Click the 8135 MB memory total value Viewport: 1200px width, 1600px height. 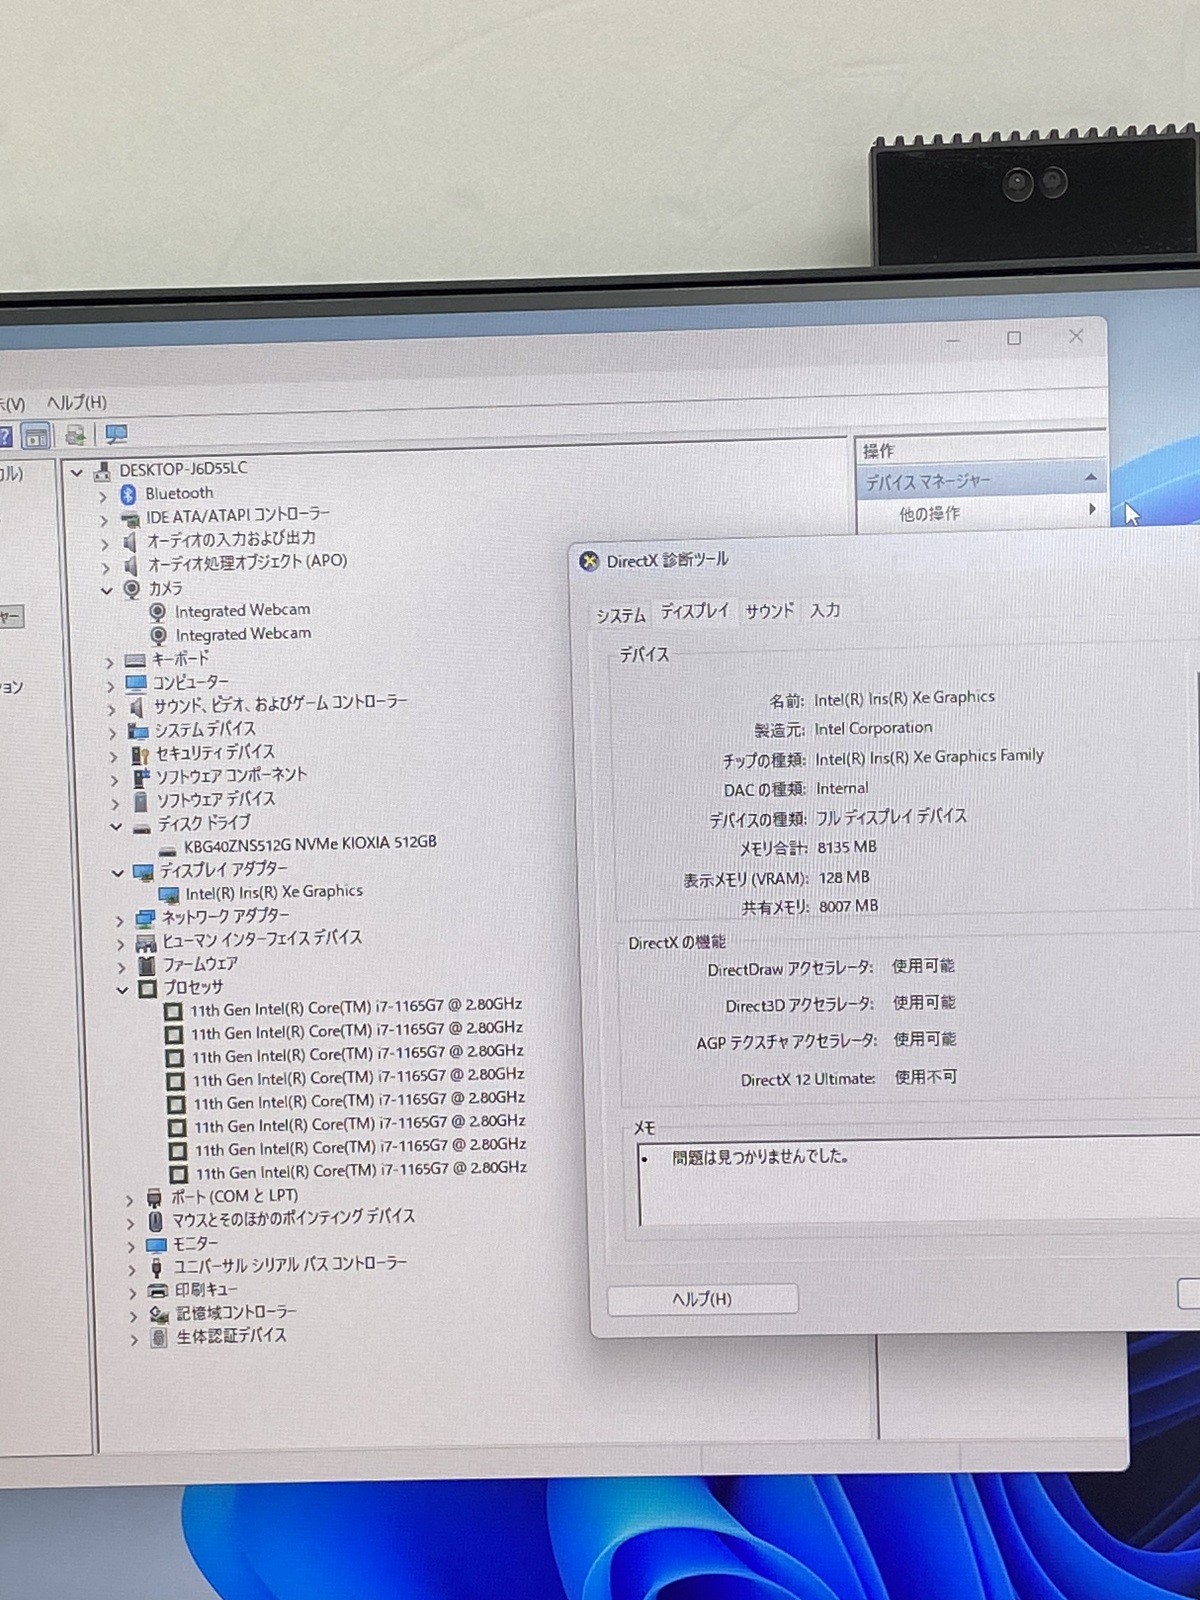(x=846, y=847)
